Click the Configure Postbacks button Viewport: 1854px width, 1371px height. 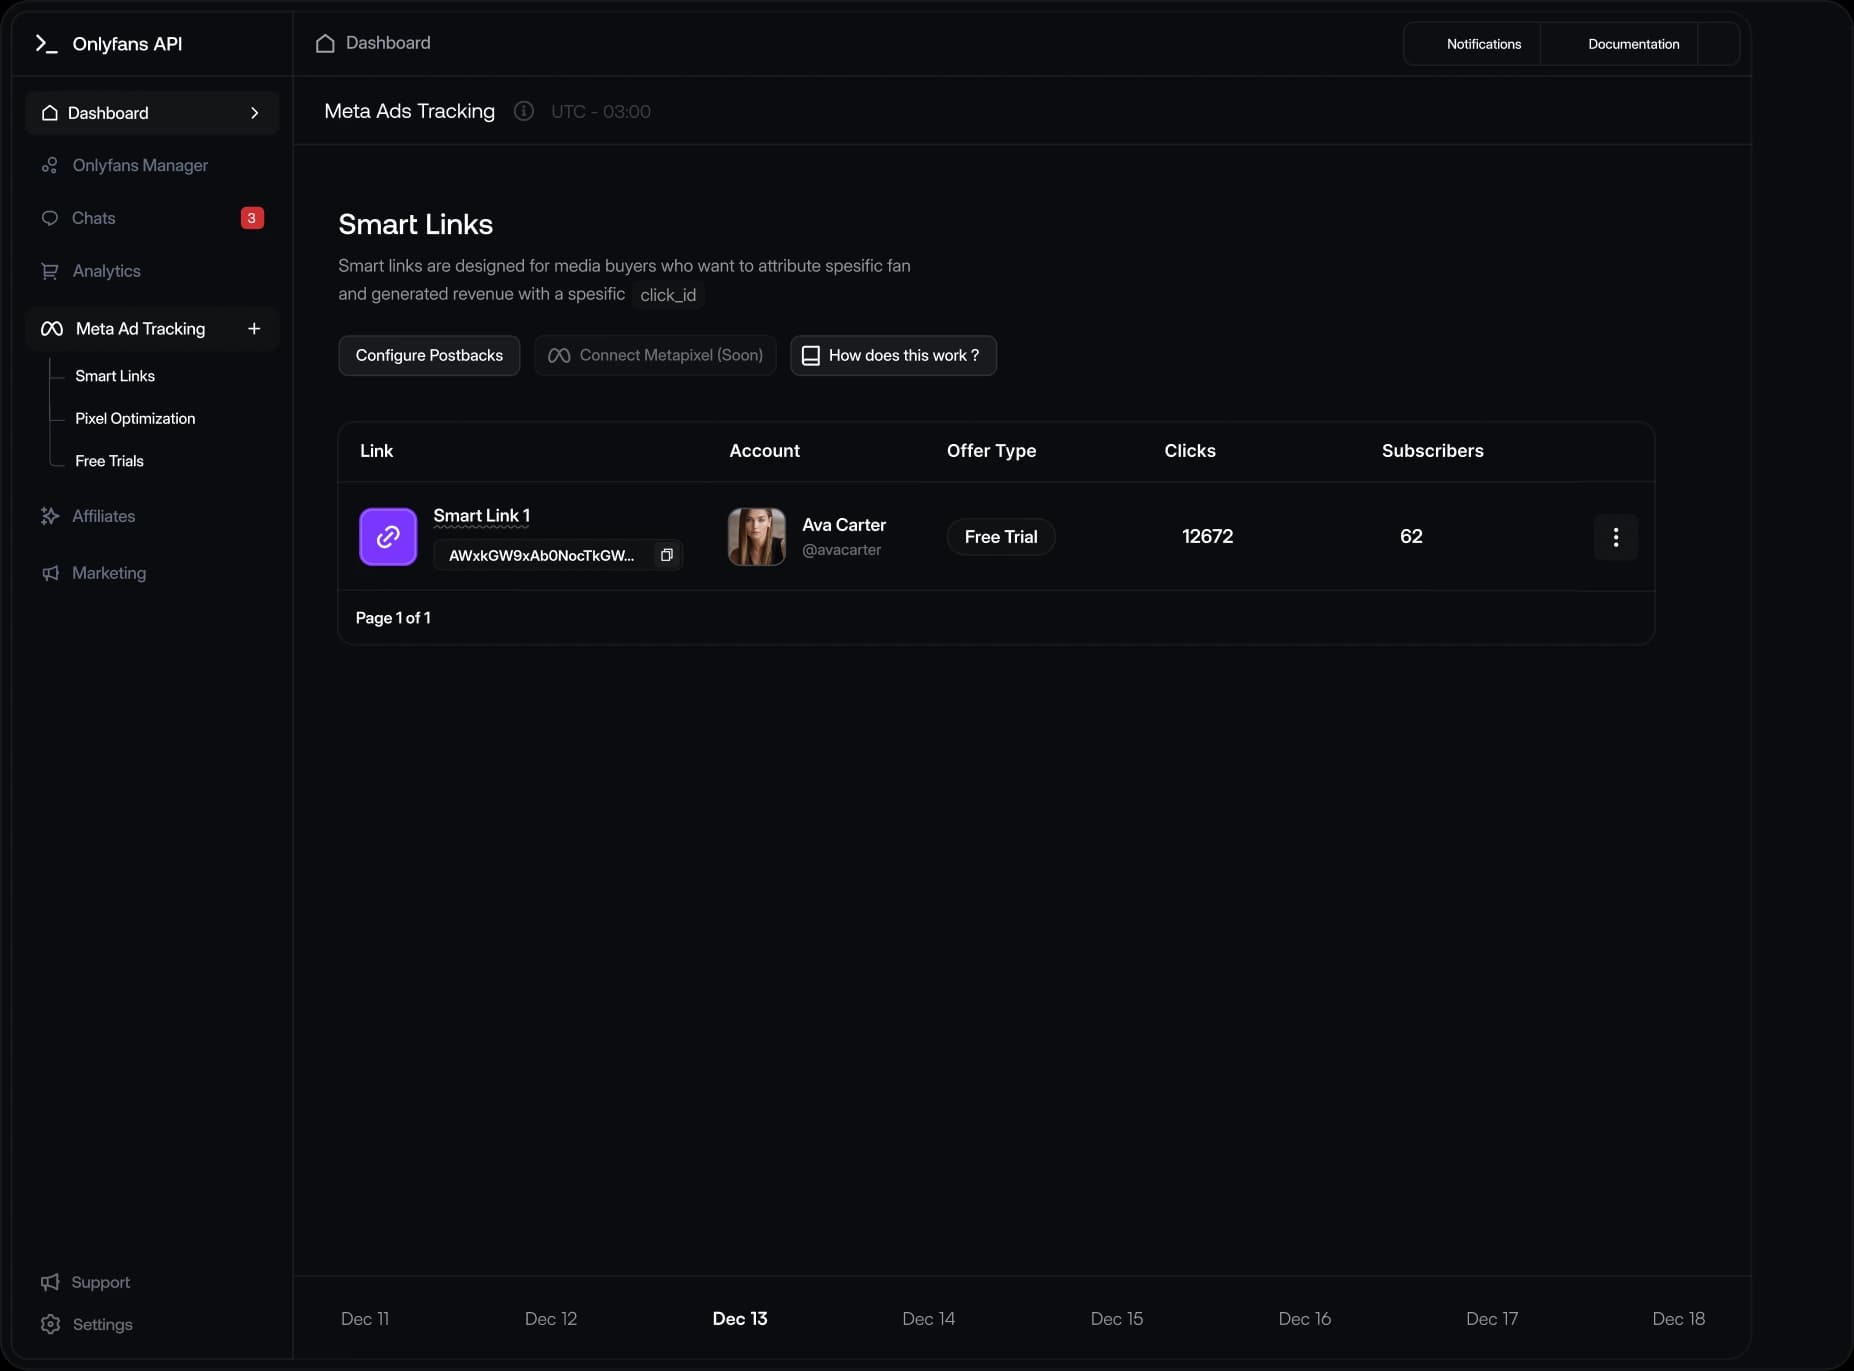[x=429, y=356]
